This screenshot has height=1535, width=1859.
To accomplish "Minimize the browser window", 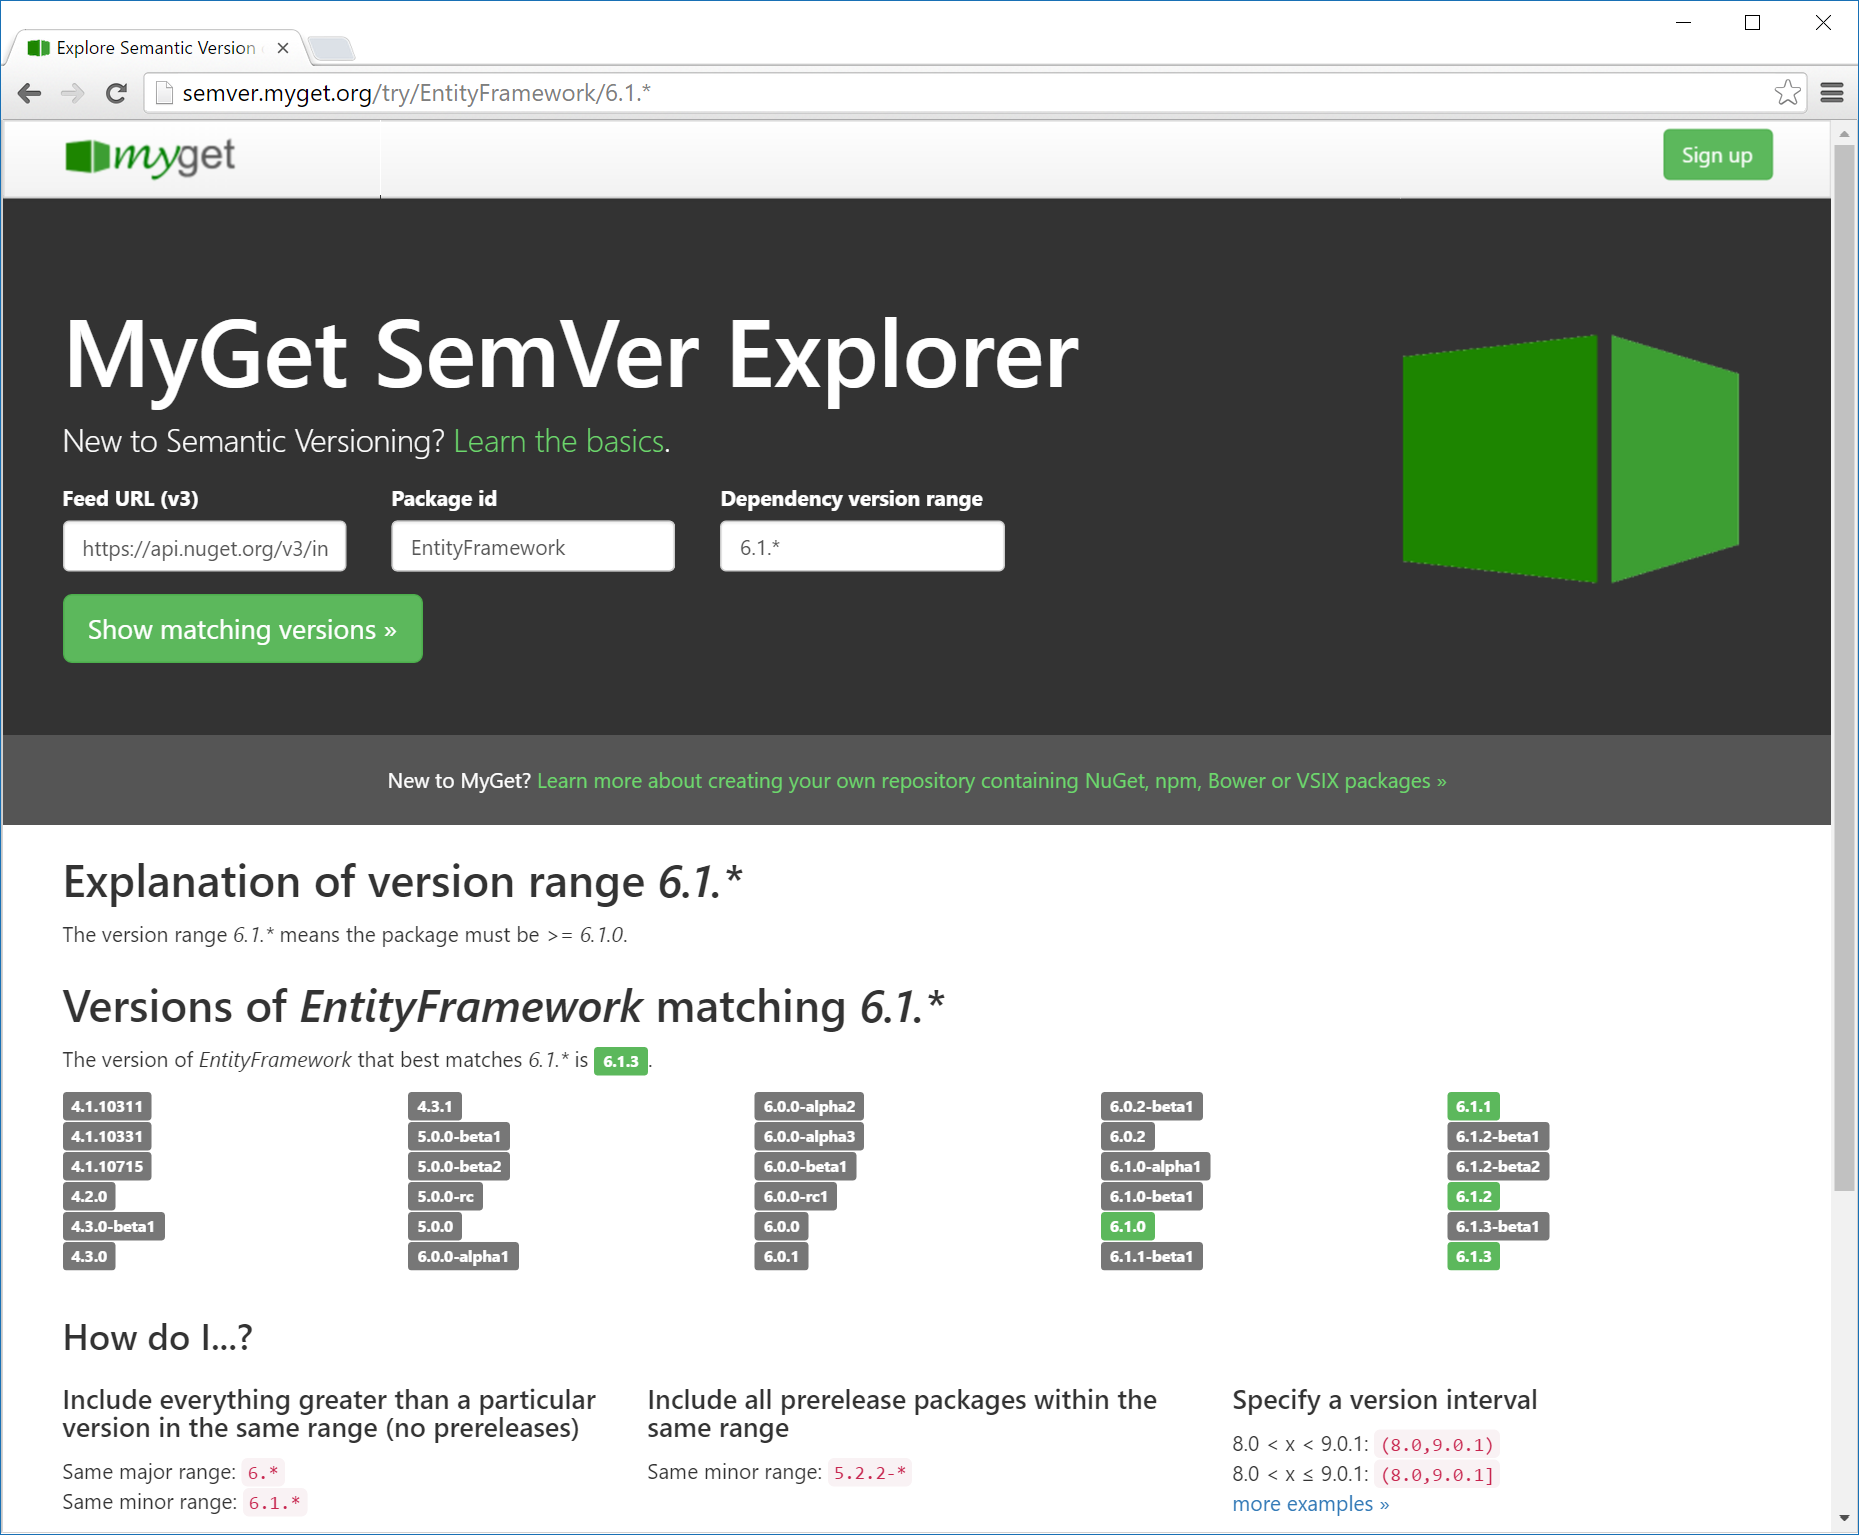I will click(1683, 22).
